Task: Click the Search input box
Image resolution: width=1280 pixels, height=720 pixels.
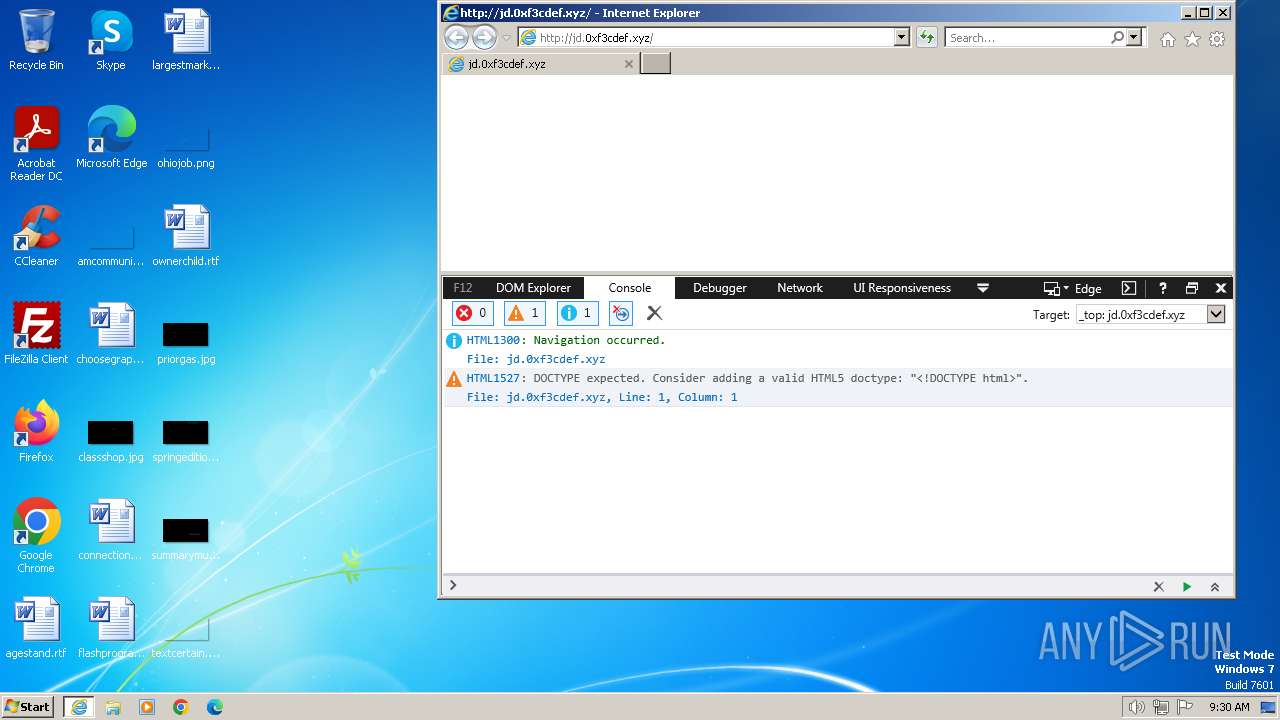Action: (x=1027, y=37)
